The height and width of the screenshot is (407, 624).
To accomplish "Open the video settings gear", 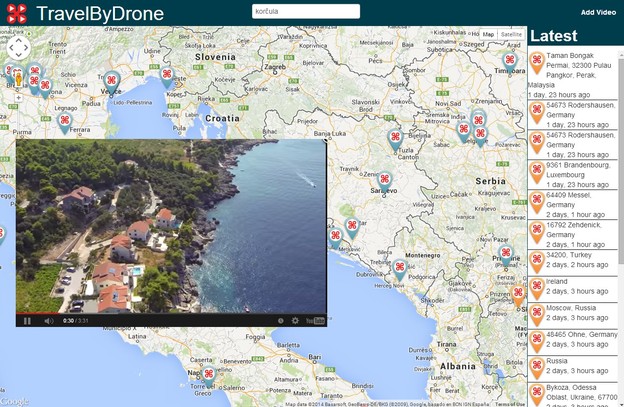I will tap(295, 320).
